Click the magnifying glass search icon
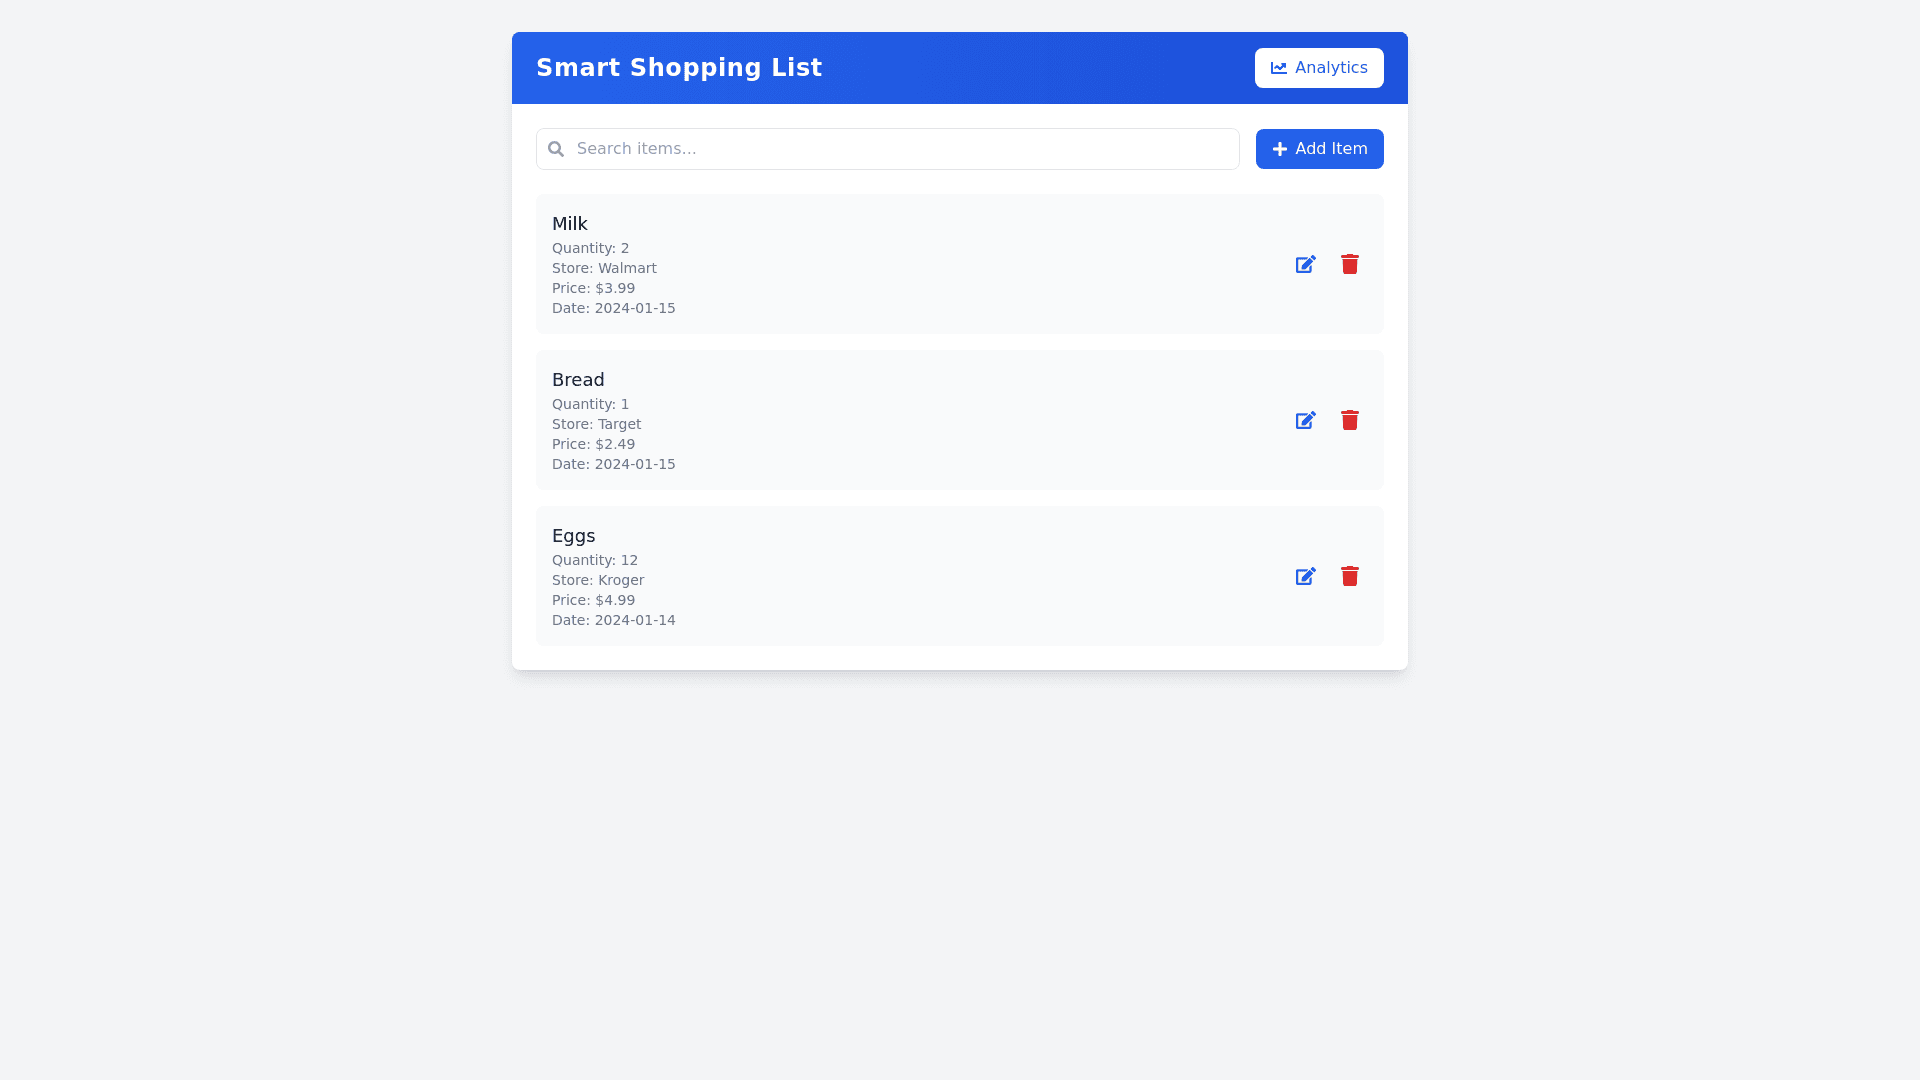This screenshot has height=1080, width=1920. click(x=556, y=149)
